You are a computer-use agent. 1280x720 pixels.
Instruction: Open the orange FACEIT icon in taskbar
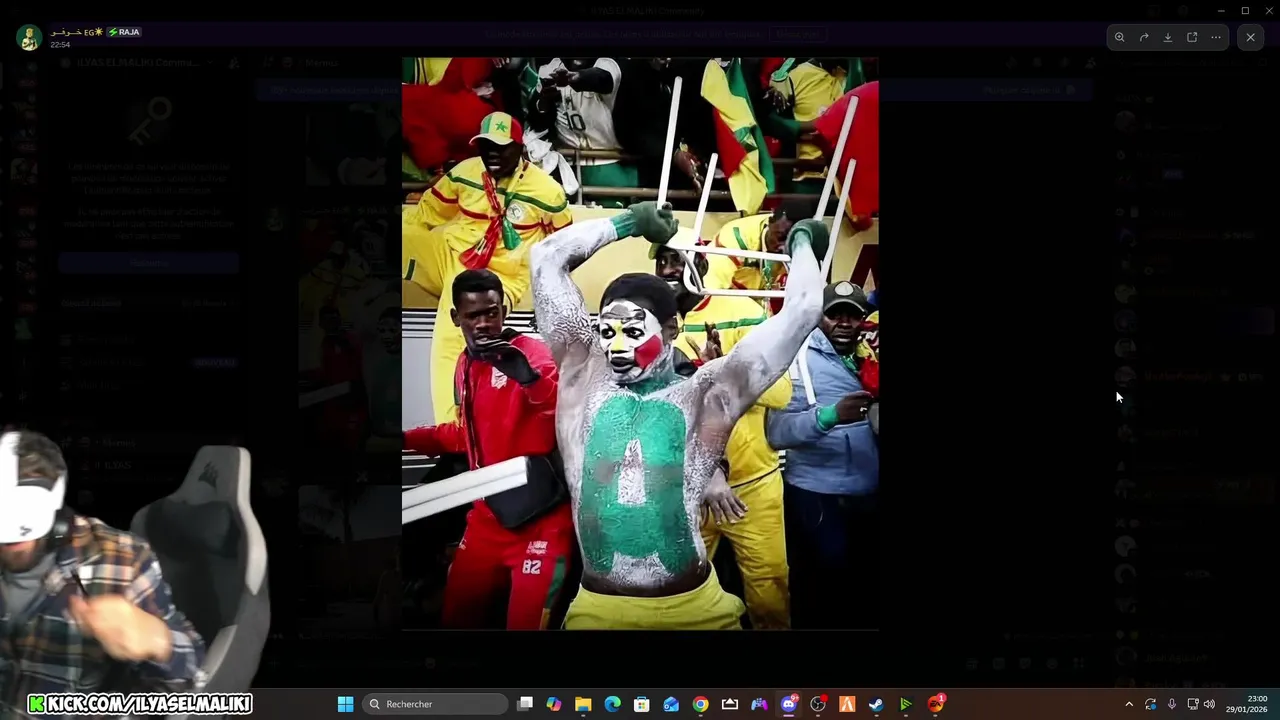pos(847,704)
